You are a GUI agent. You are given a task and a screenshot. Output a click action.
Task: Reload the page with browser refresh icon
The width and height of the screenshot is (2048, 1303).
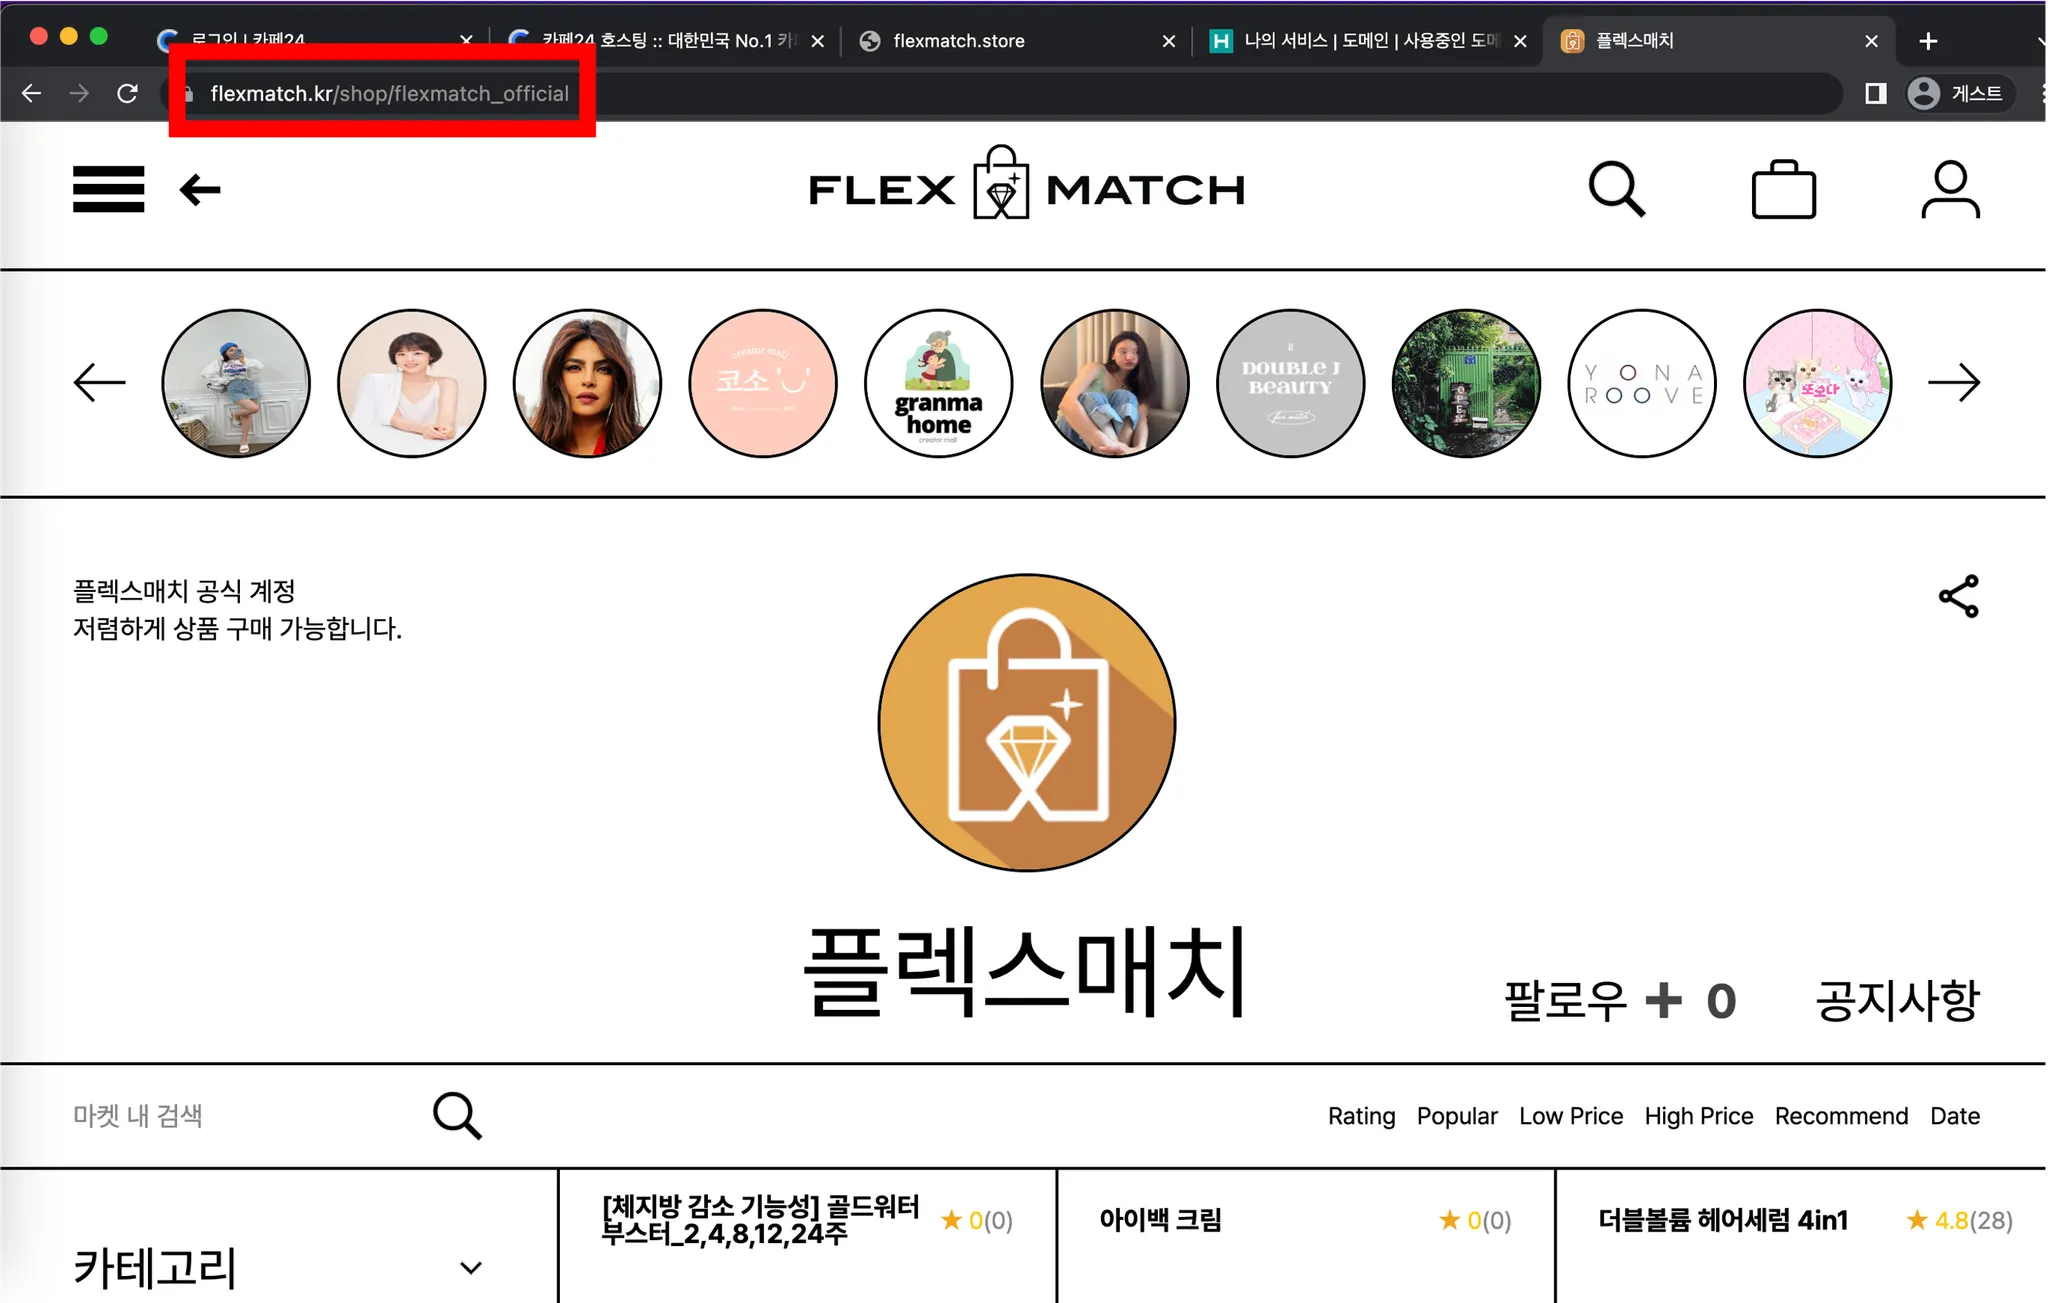pos(127,93)
